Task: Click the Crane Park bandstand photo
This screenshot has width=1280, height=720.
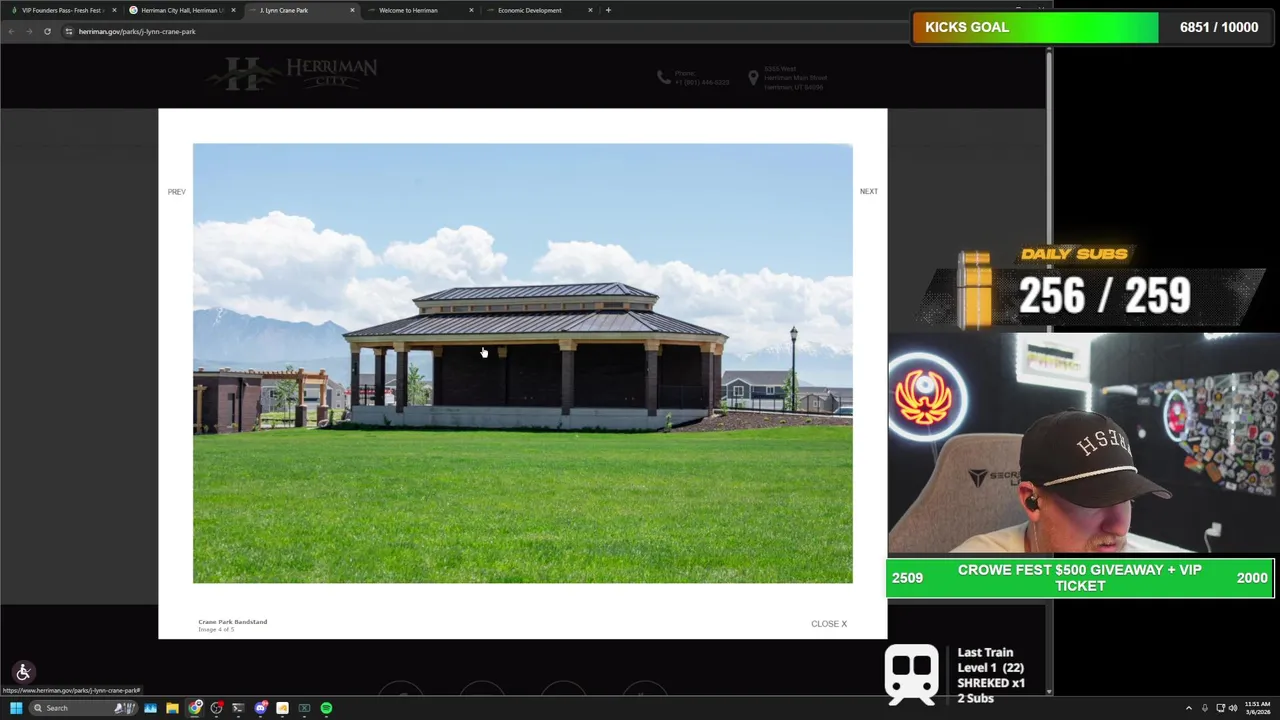Action: [522, 363]
